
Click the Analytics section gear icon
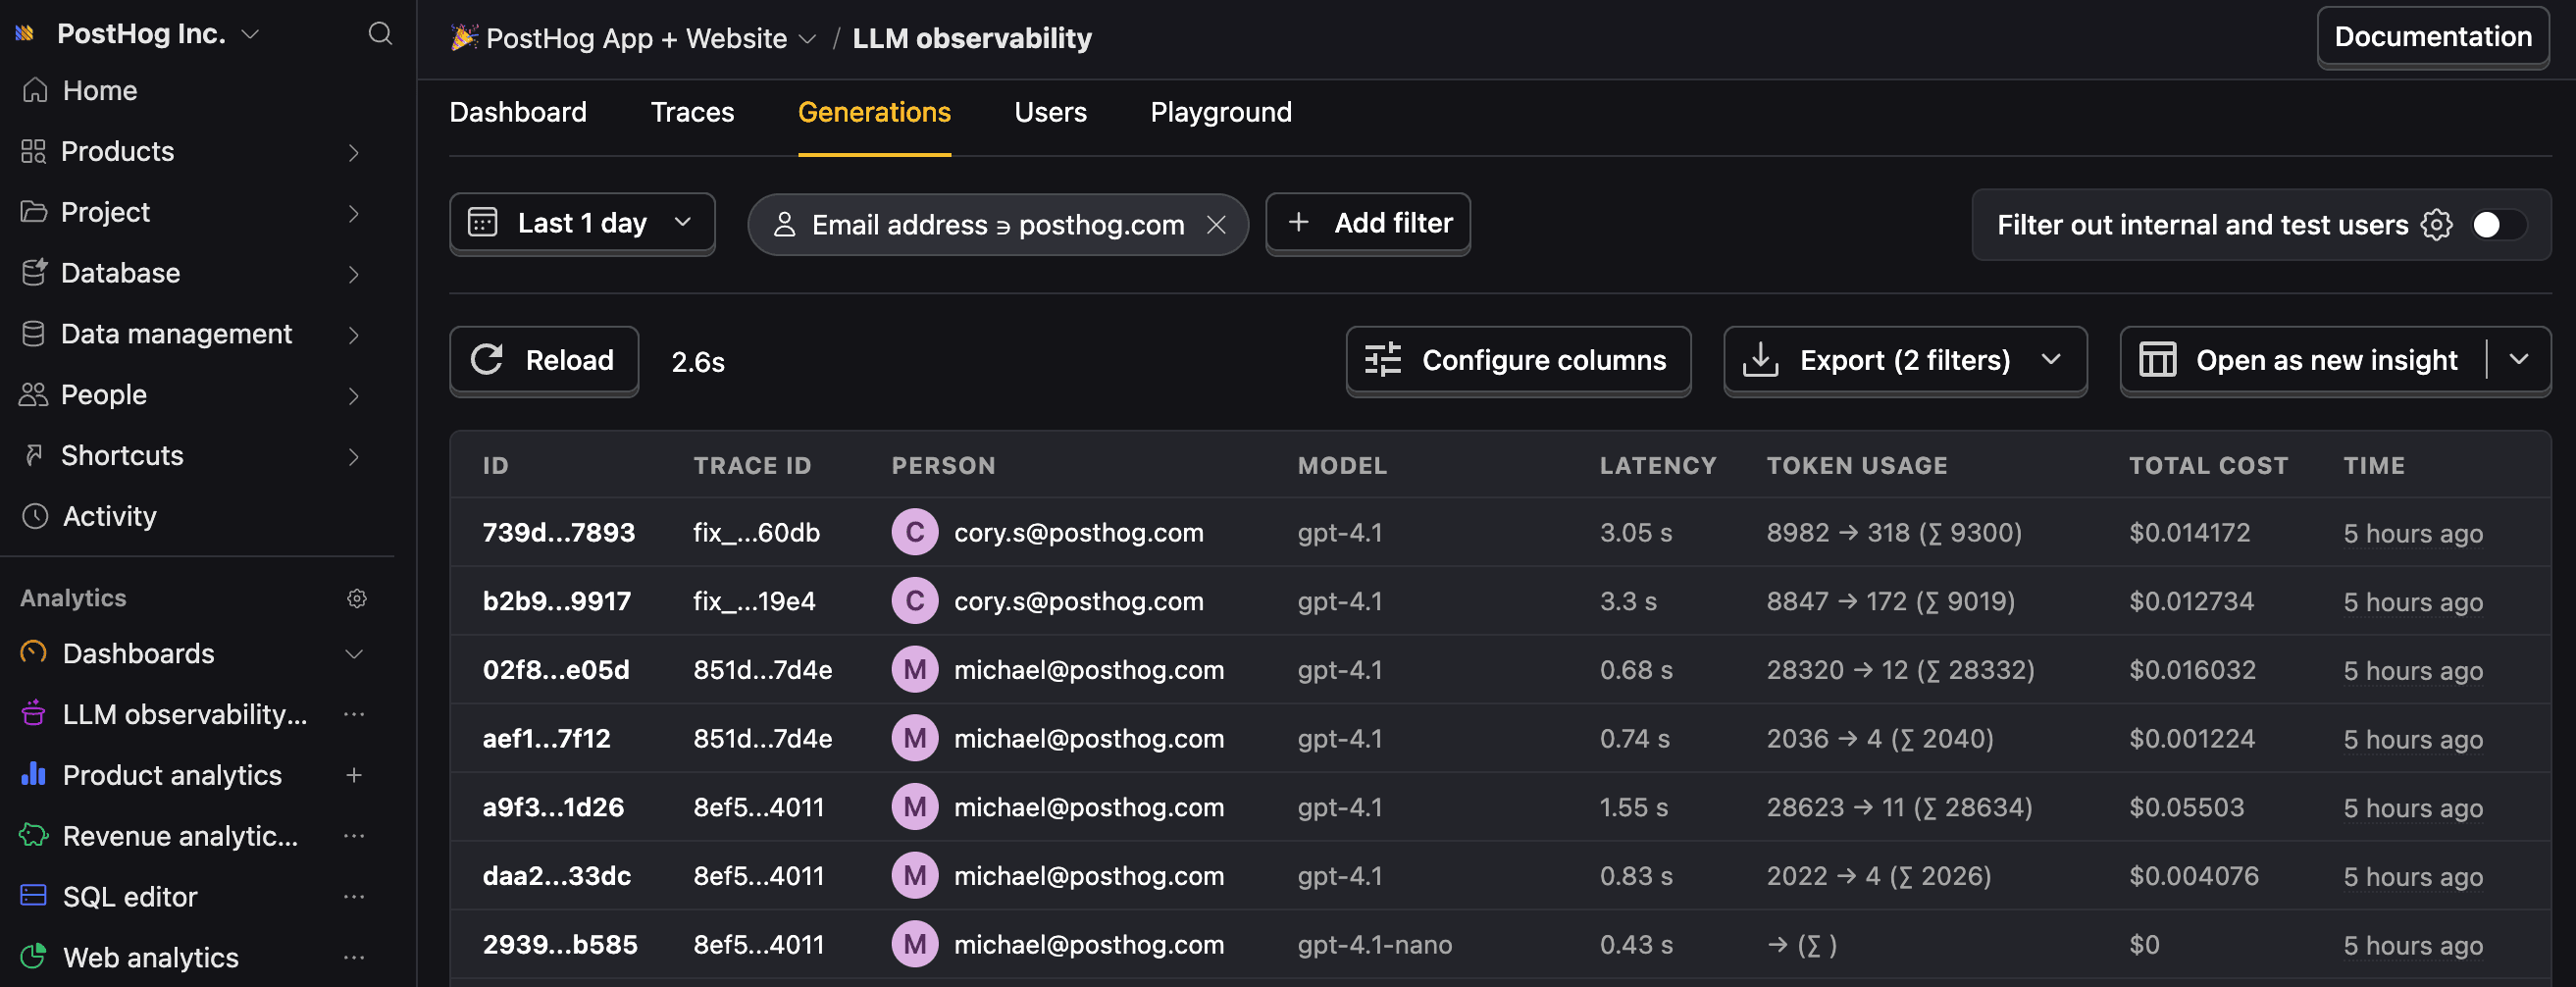[x=357, y=598]
